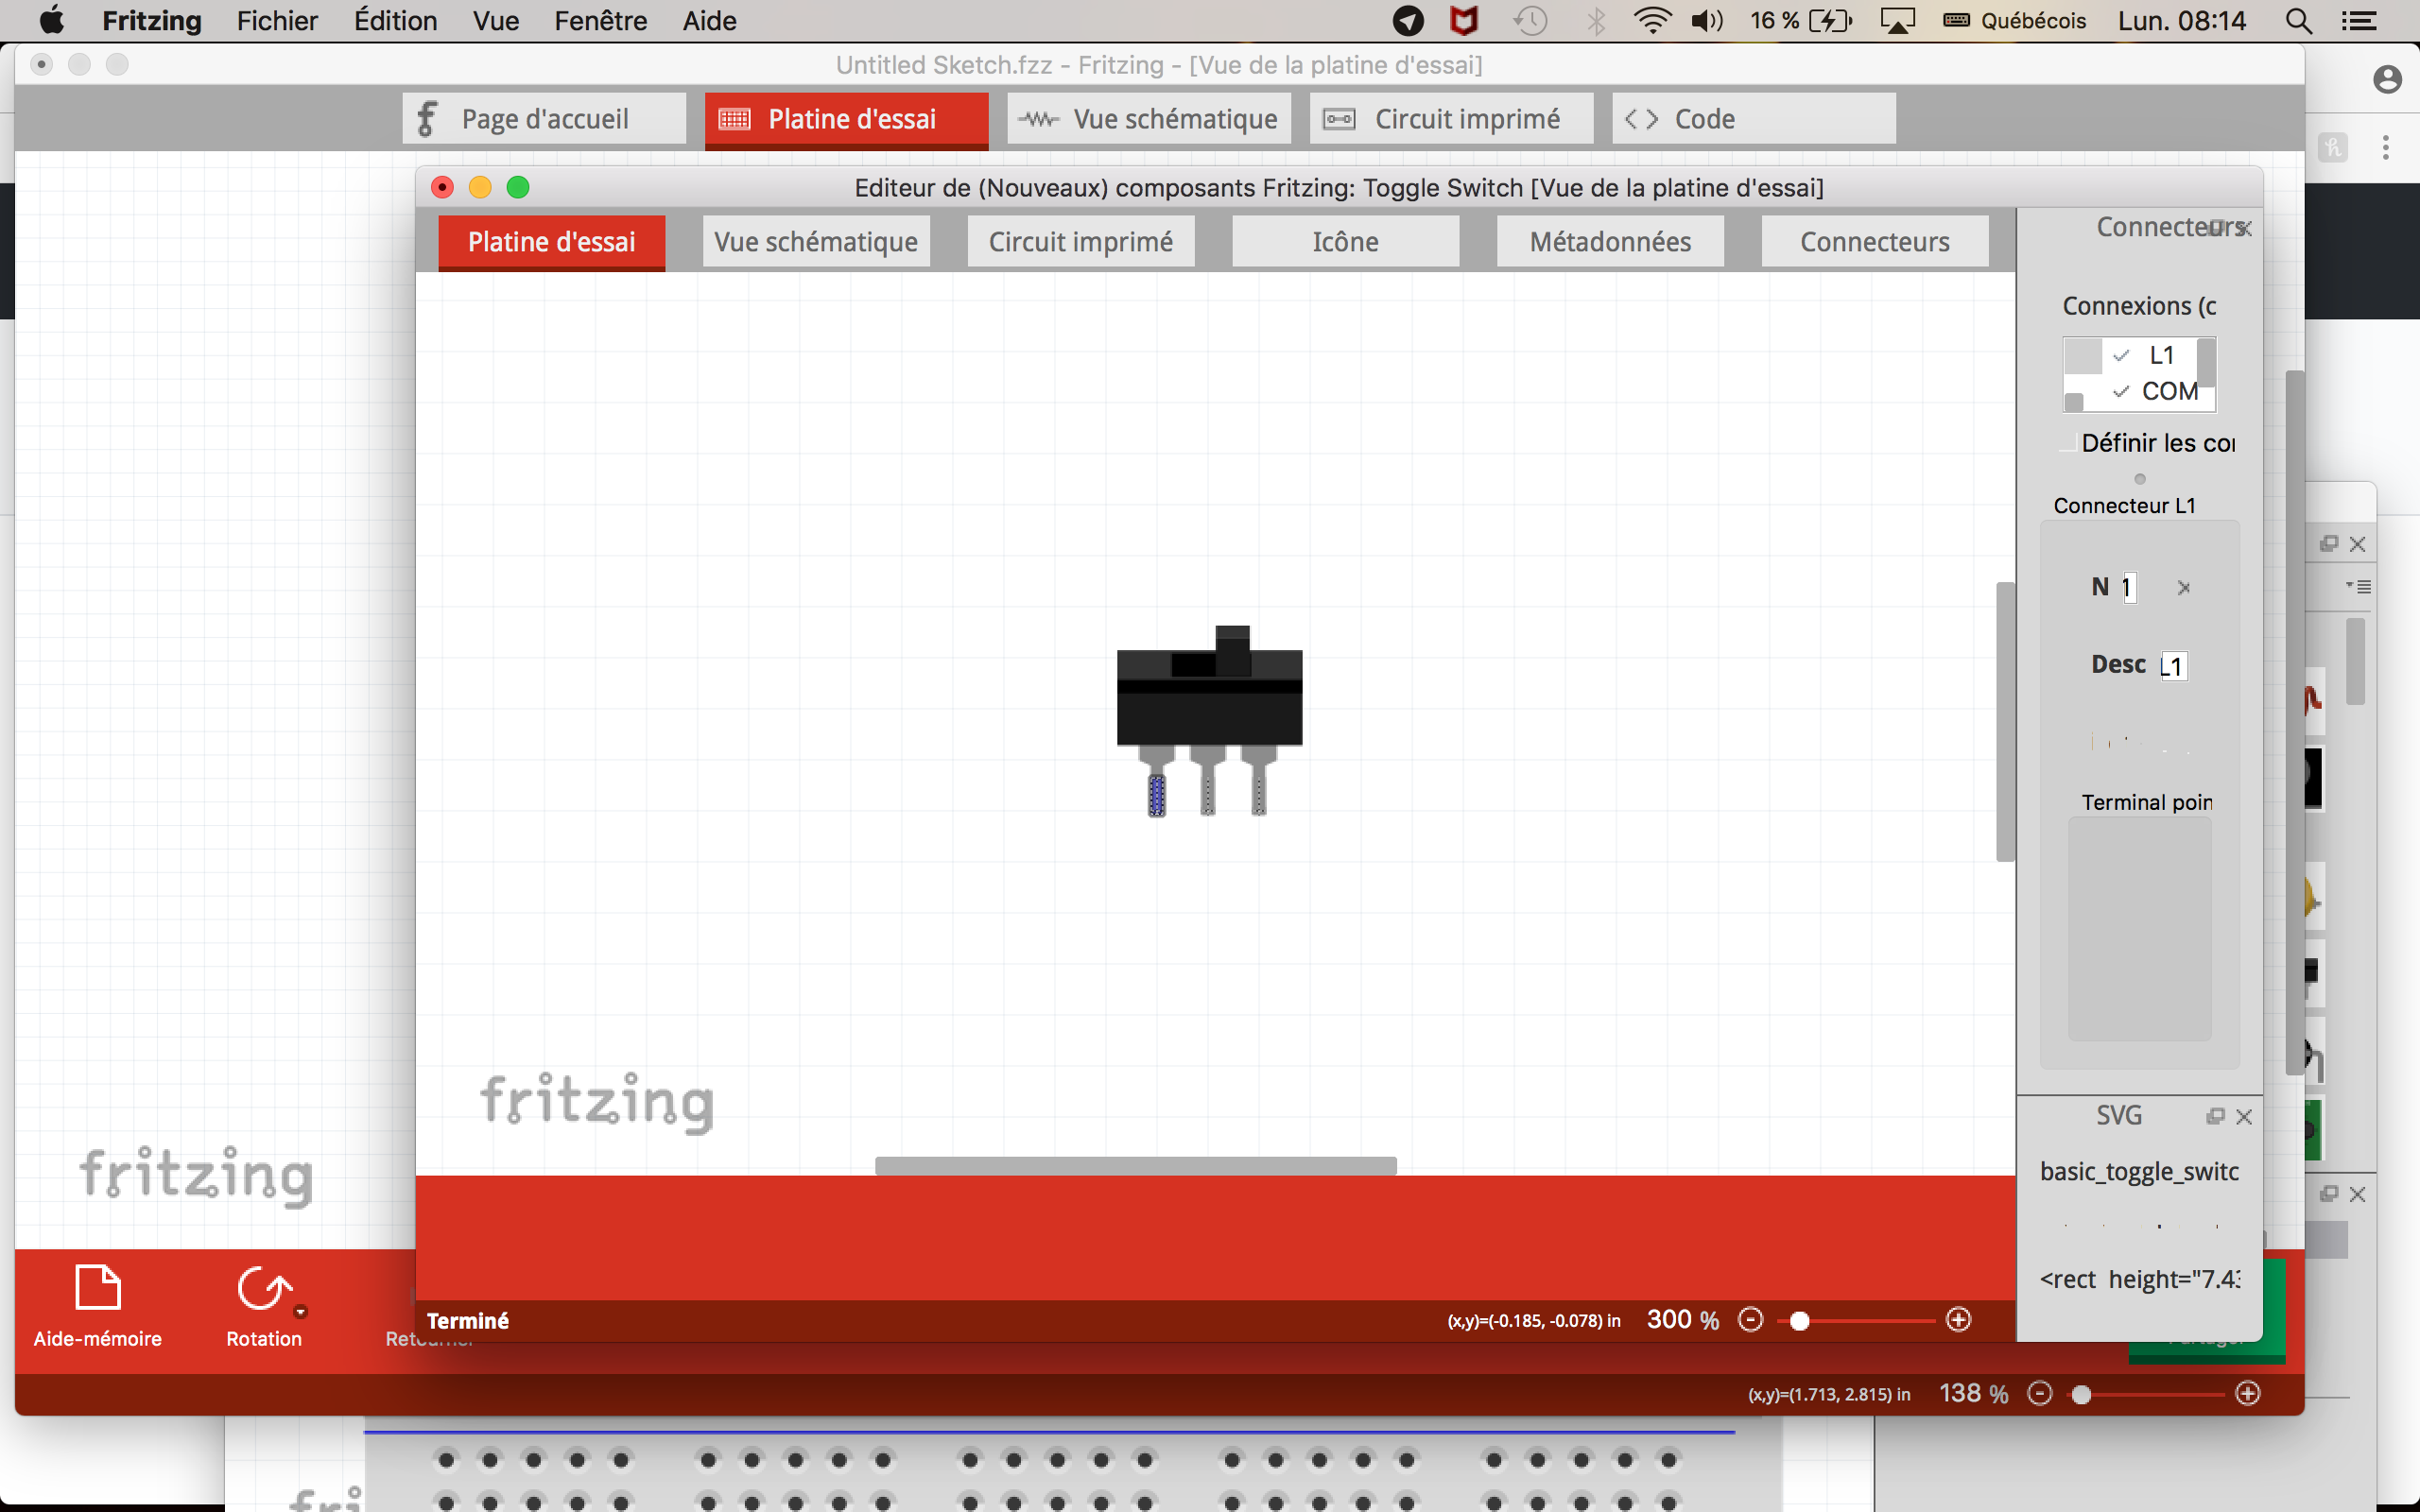
Task: Click main window zoom-out minus icon
Action: tap(2040, 1393)
